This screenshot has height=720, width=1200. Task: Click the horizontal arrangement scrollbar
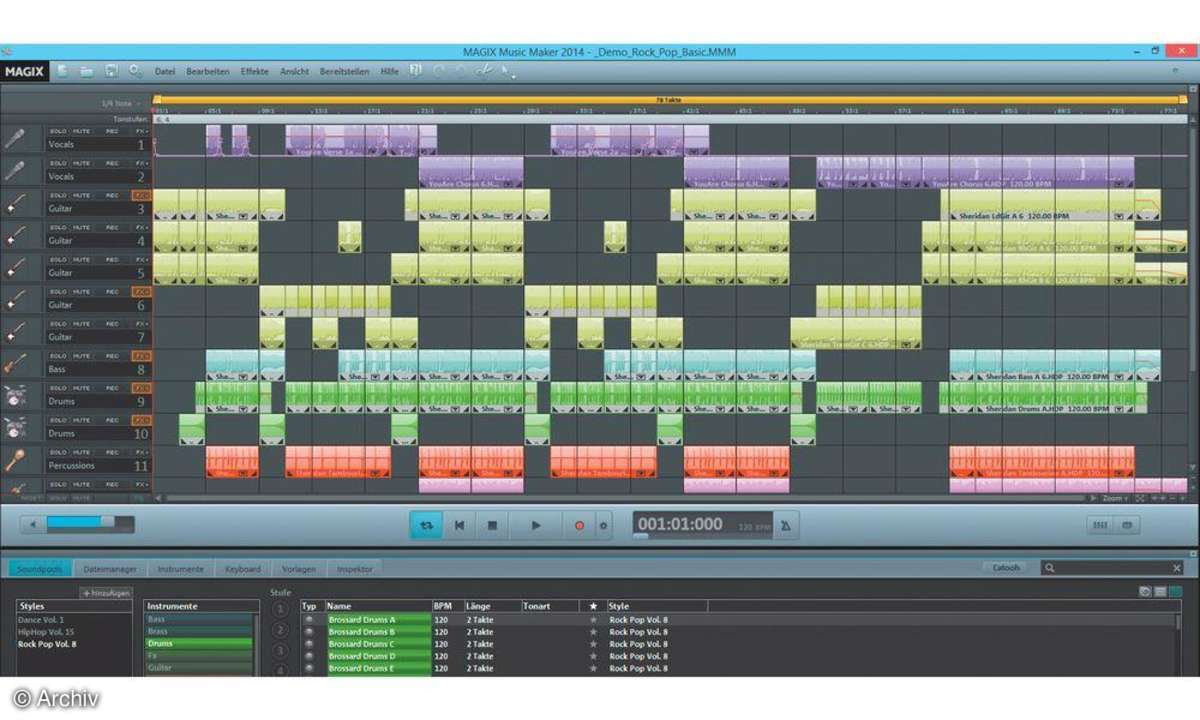tap(625, 497)
